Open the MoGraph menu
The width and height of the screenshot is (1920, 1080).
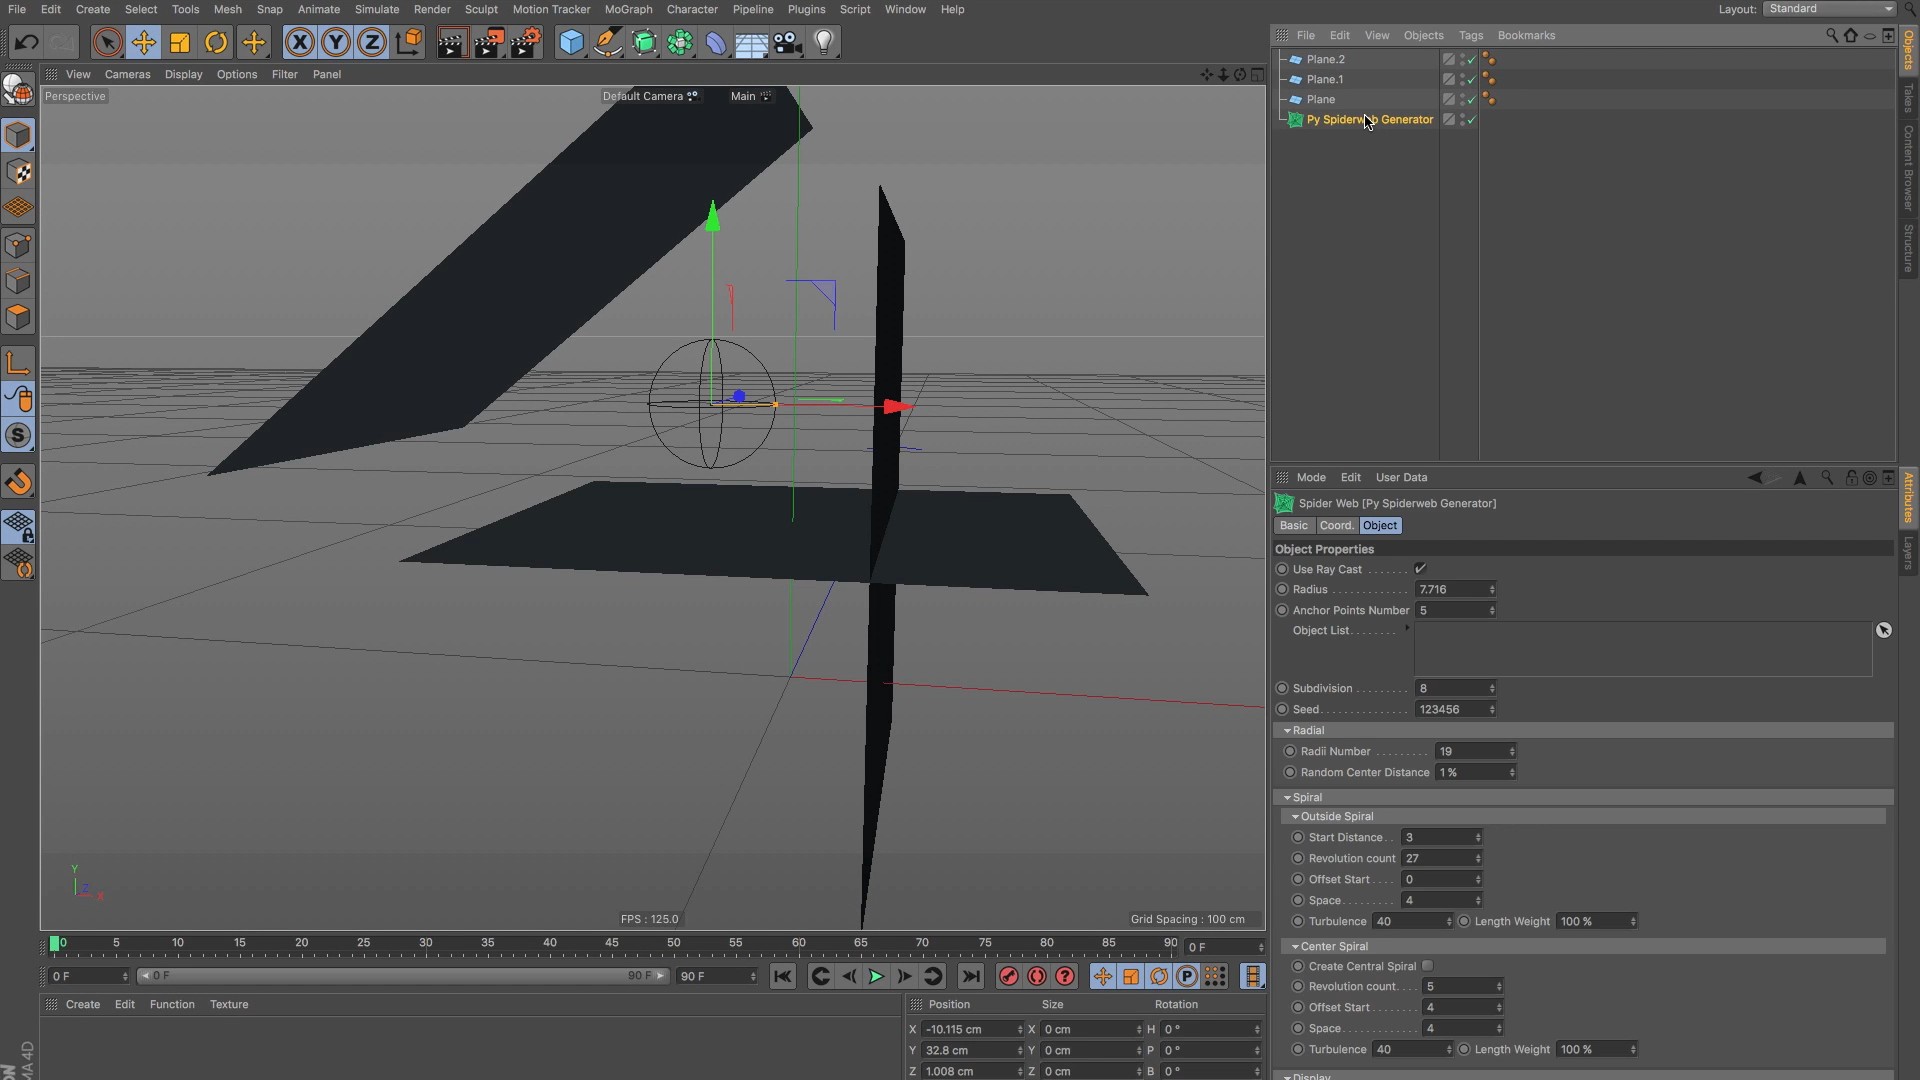point(628,9)
